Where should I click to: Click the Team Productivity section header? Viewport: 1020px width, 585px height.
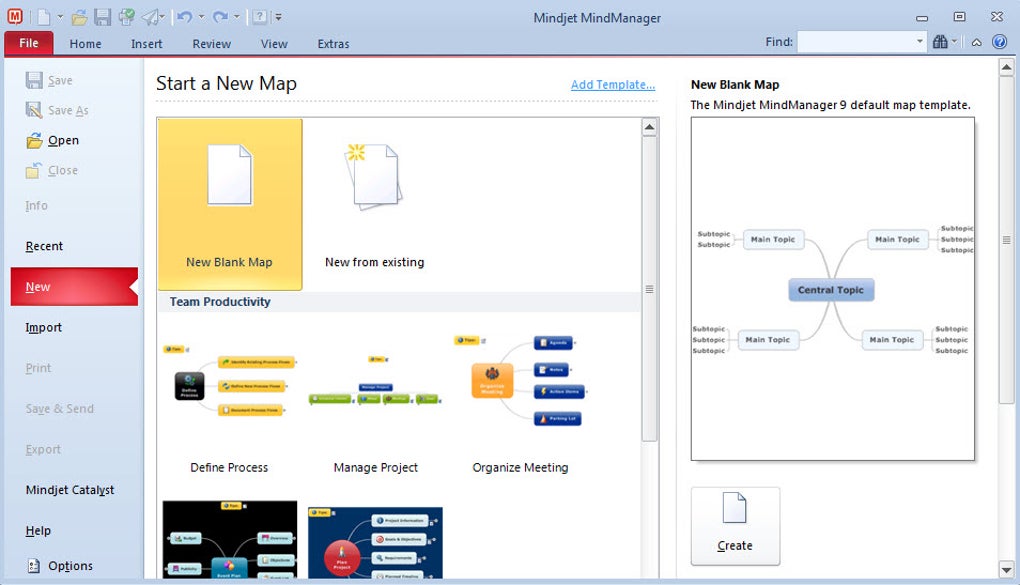point(220,301)
